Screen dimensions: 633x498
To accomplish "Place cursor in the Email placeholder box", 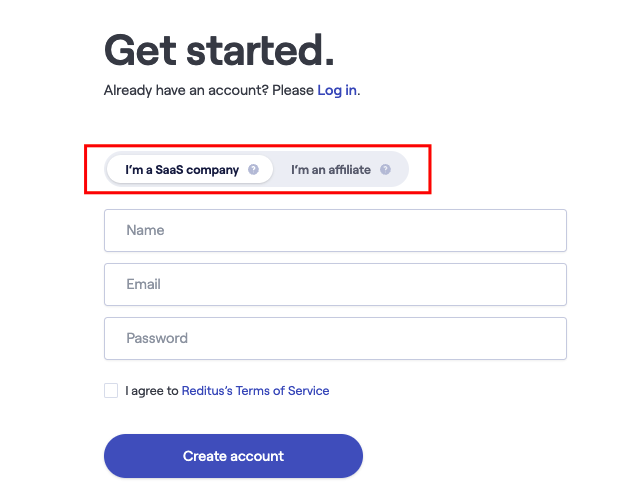I will [335, 285].
